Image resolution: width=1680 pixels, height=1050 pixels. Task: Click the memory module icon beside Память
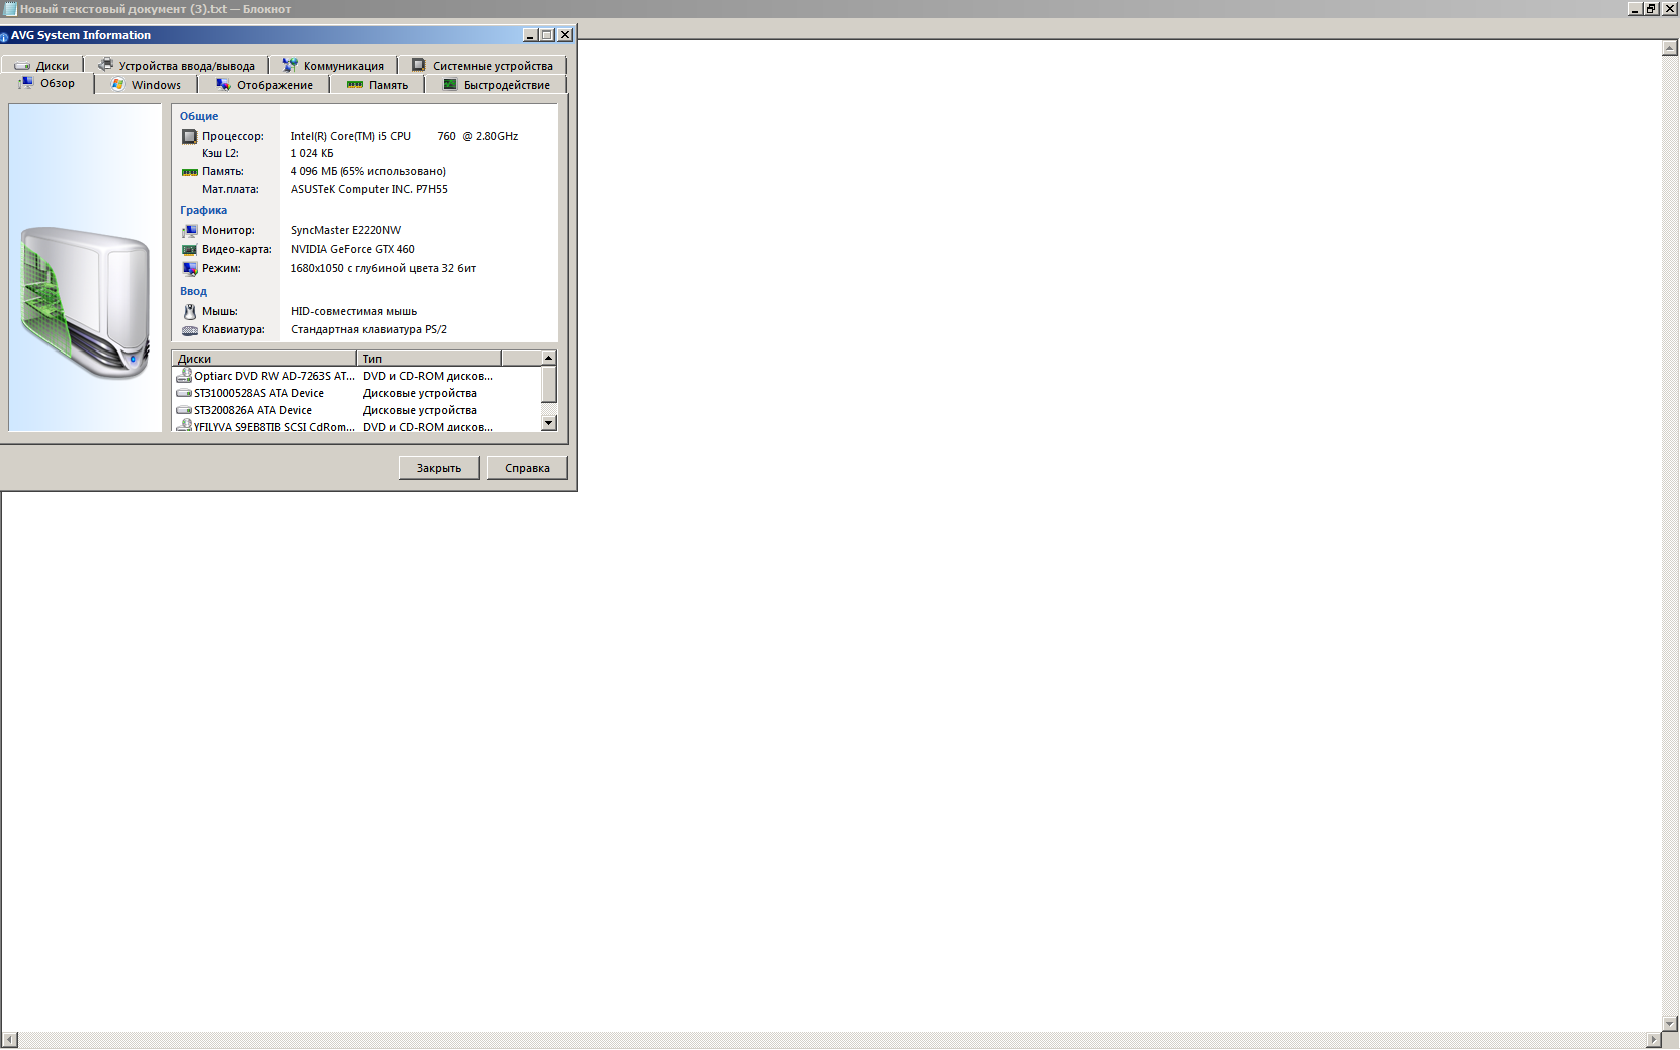(189, 172)
